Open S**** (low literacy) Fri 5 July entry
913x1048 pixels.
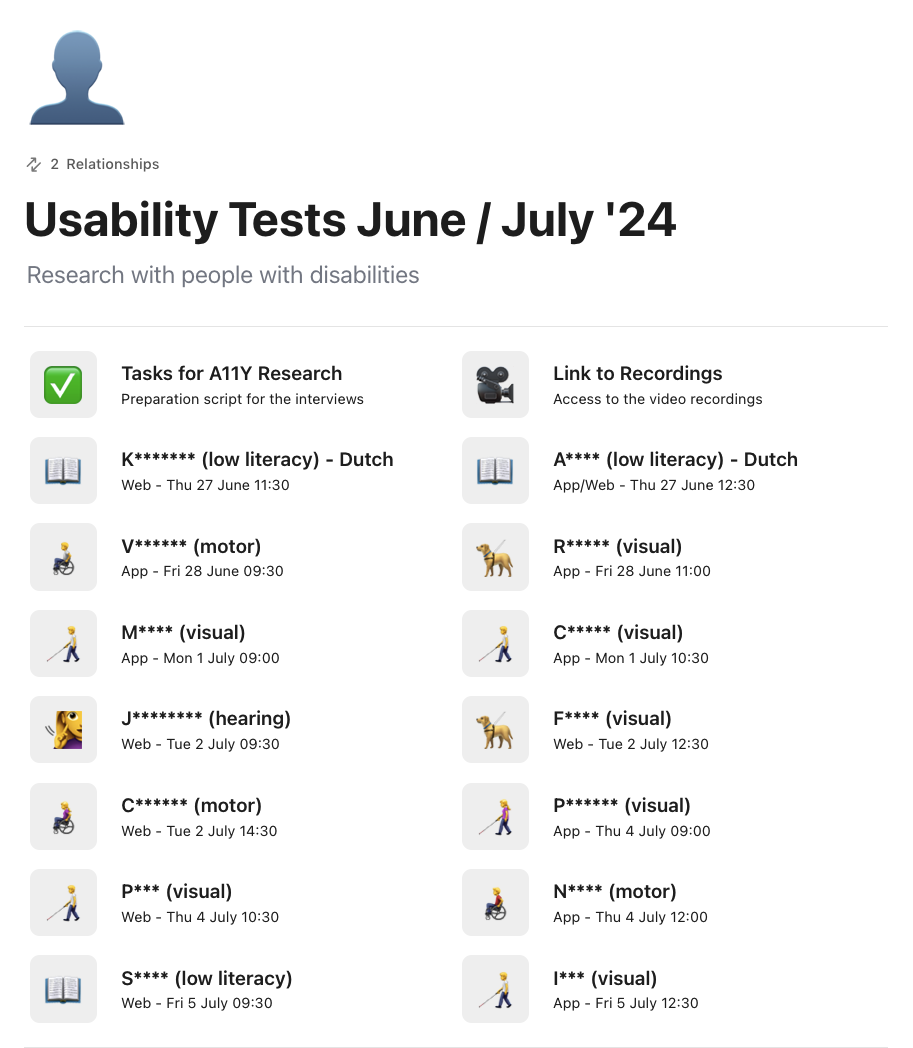click(x=207, y=979)
